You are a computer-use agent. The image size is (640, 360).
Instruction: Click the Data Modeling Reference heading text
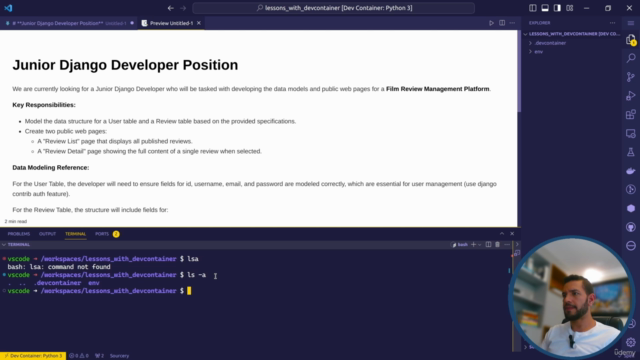(51, 167)
